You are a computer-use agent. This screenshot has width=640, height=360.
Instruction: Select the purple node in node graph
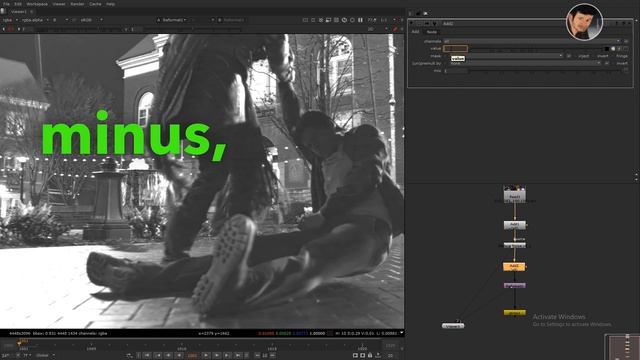(x=514, y=286)
